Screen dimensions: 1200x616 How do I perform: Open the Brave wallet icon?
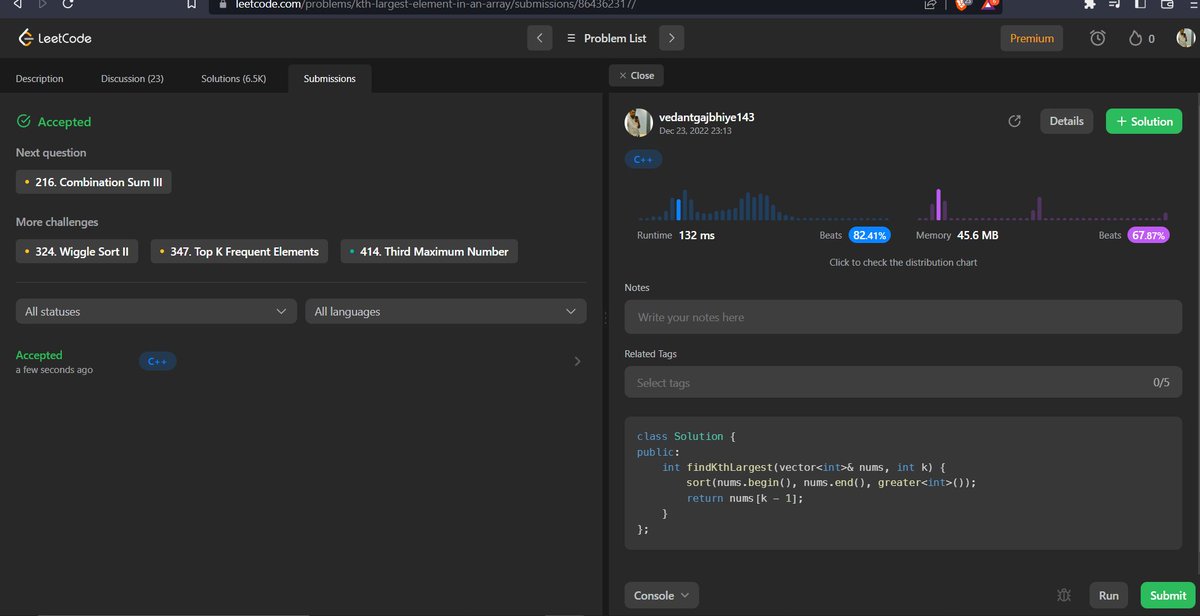coord(1166,5)
